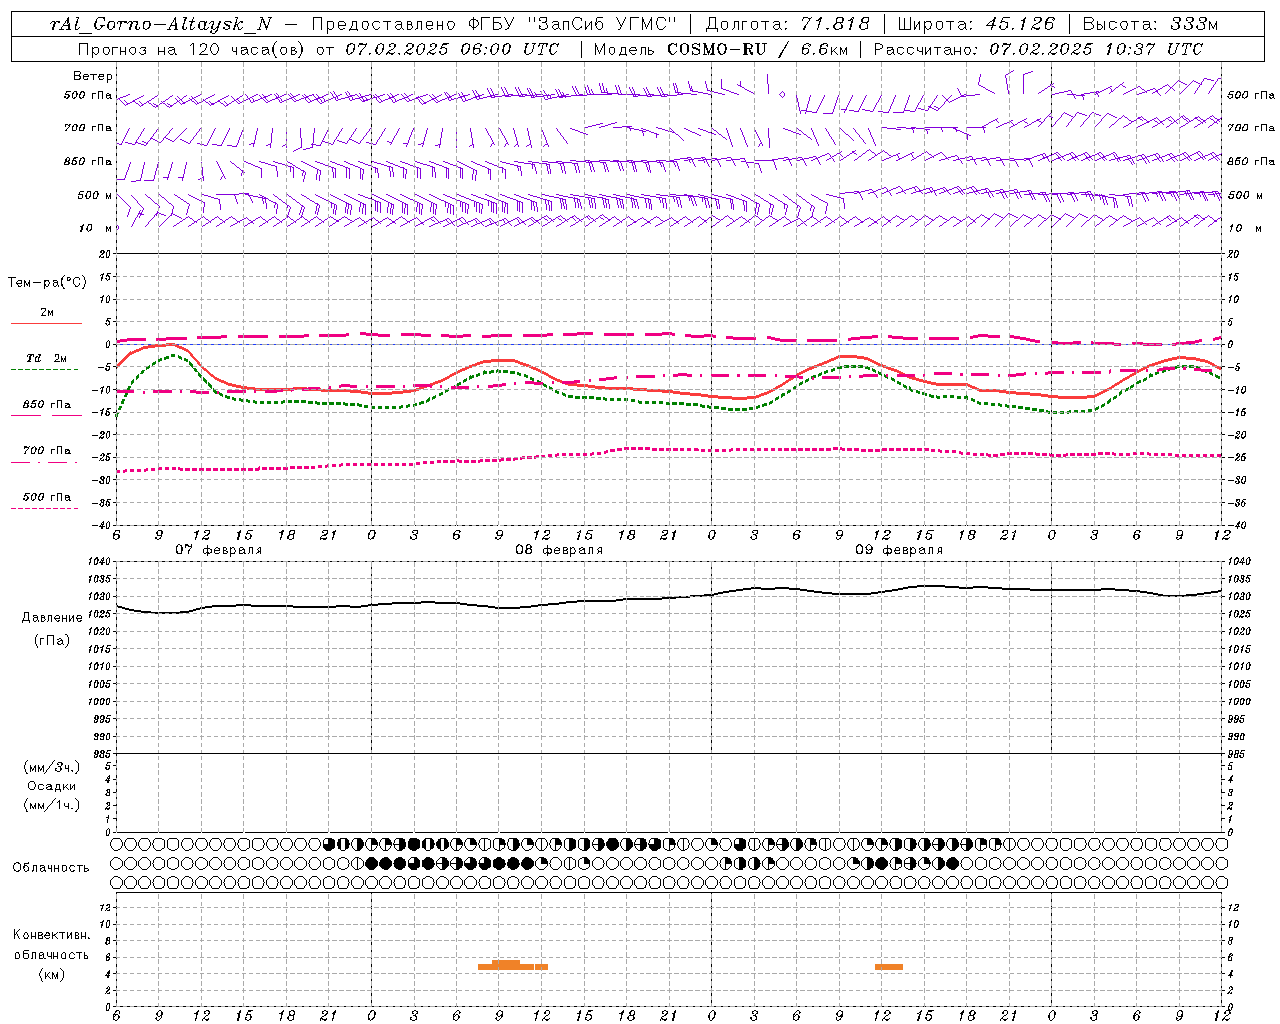The height and width of the screenshot is (1024, 1280).
Task: Click the '07 февраля' date label
Action: 219,550
